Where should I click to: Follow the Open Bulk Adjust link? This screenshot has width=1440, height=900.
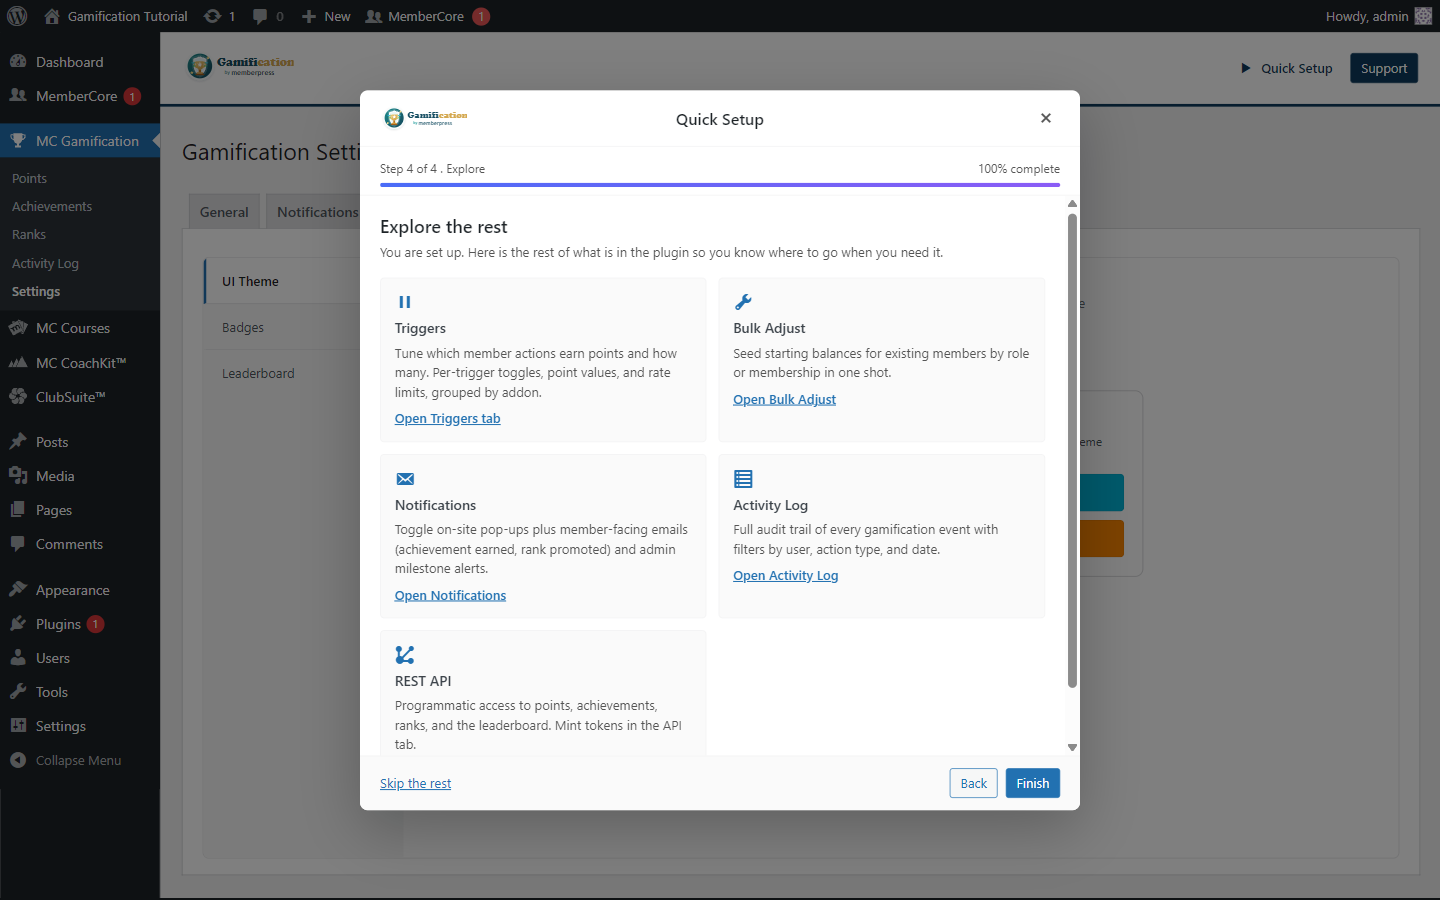pos(785,399)
